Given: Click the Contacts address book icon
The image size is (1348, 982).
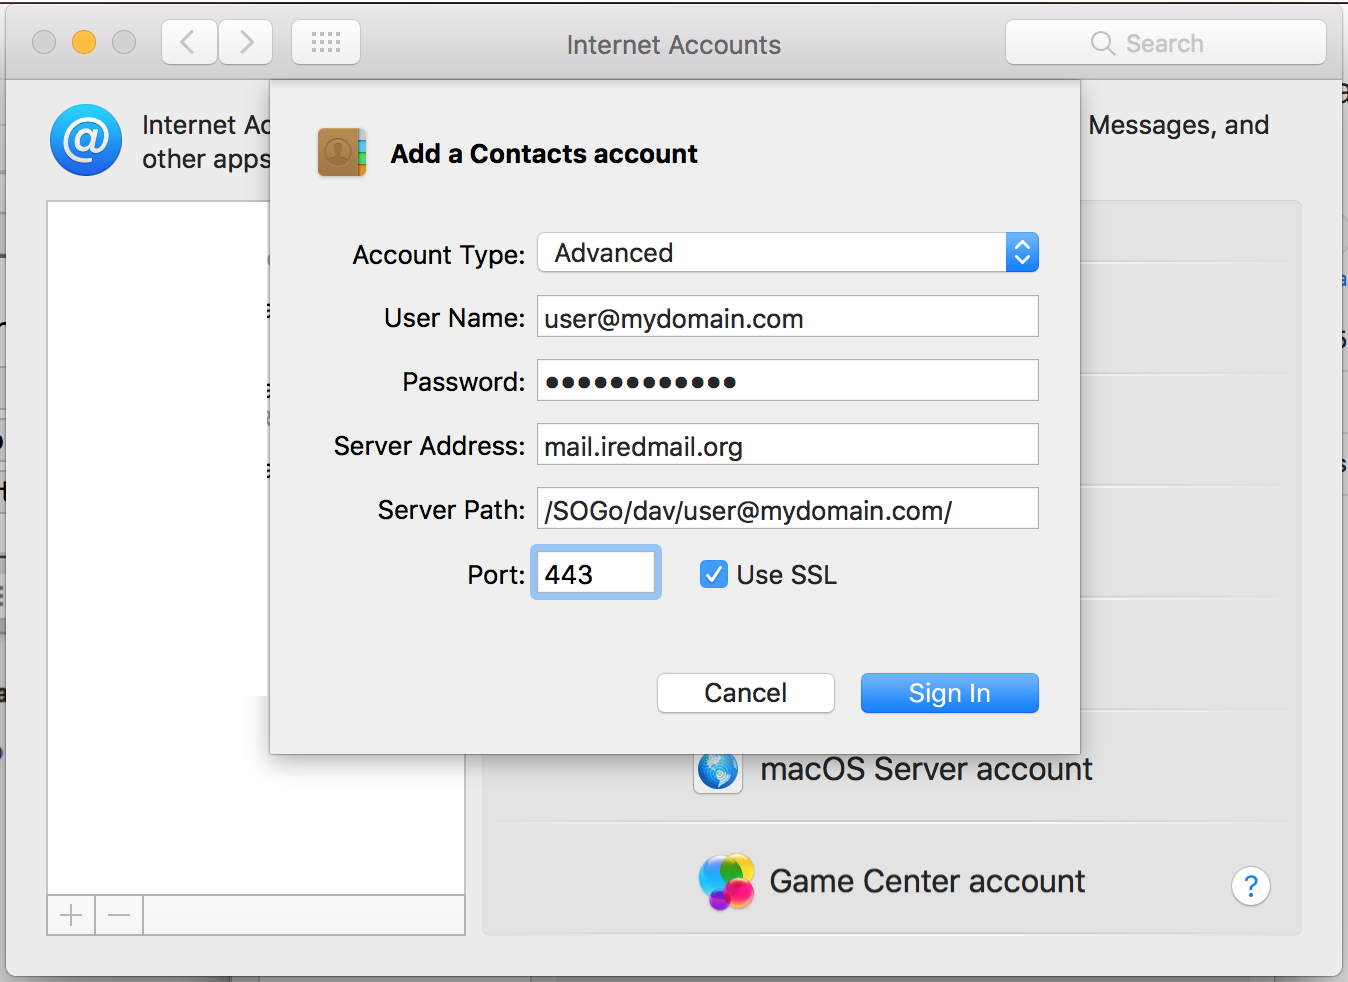Looking at the screenshot, I should click(342, 152).
